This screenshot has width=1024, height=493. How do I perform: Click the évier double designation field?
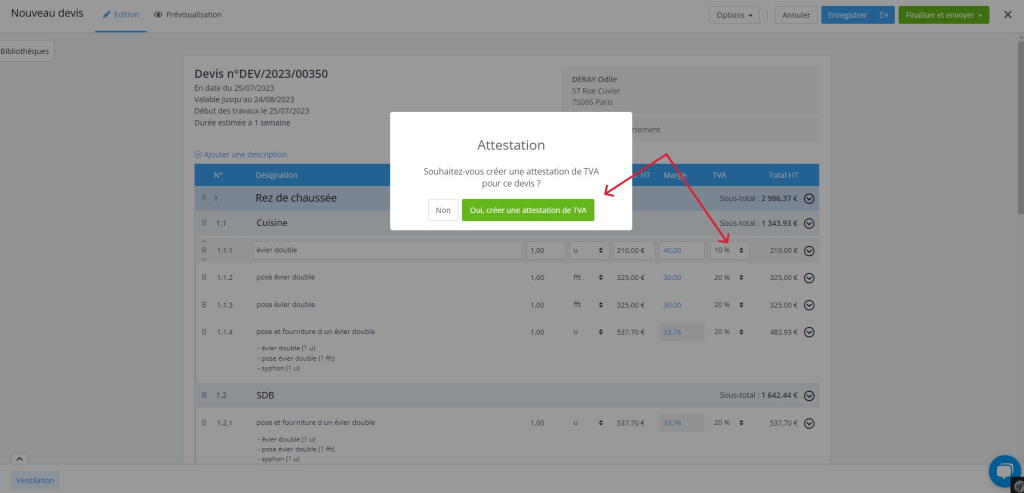tap(387, 250)
